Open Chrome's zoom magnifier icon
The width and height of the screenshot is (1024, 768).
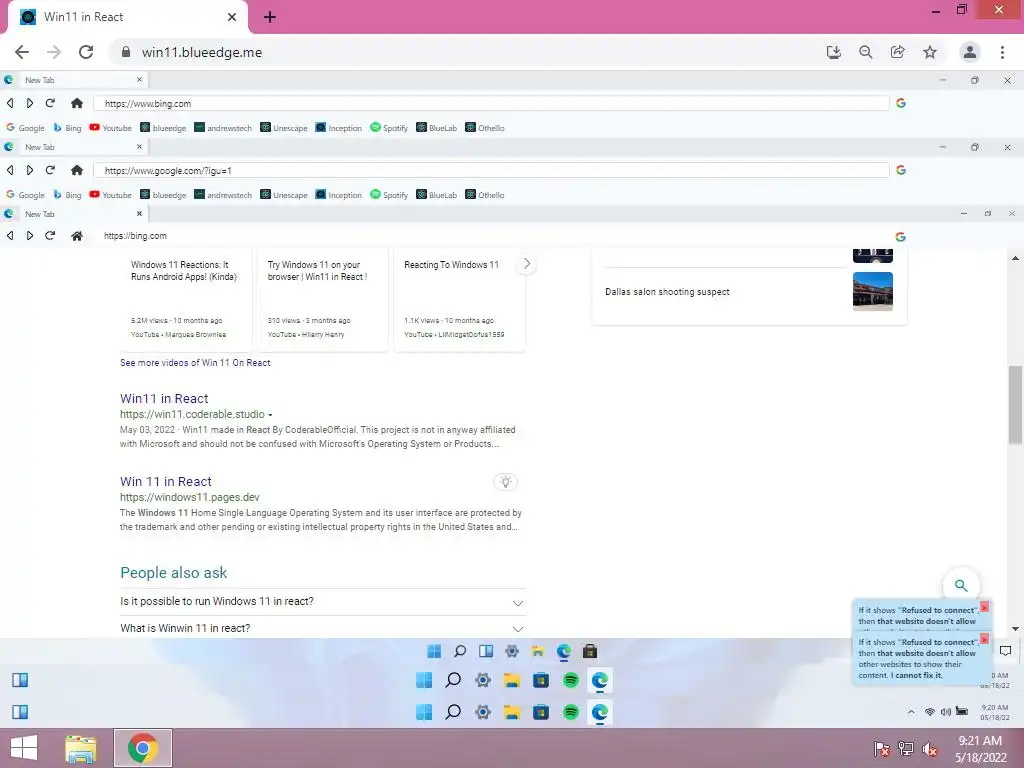click(x=865, y=52)
